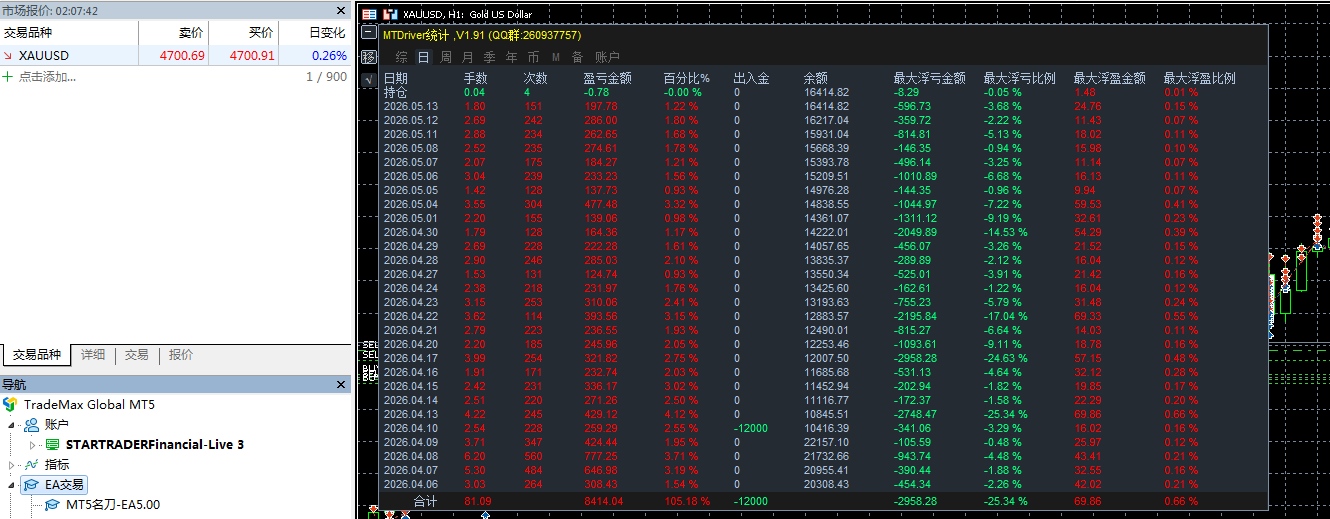Select the 币 currency statistics tab
This screenshot has height=519, width=1330.
coord(533,57)
